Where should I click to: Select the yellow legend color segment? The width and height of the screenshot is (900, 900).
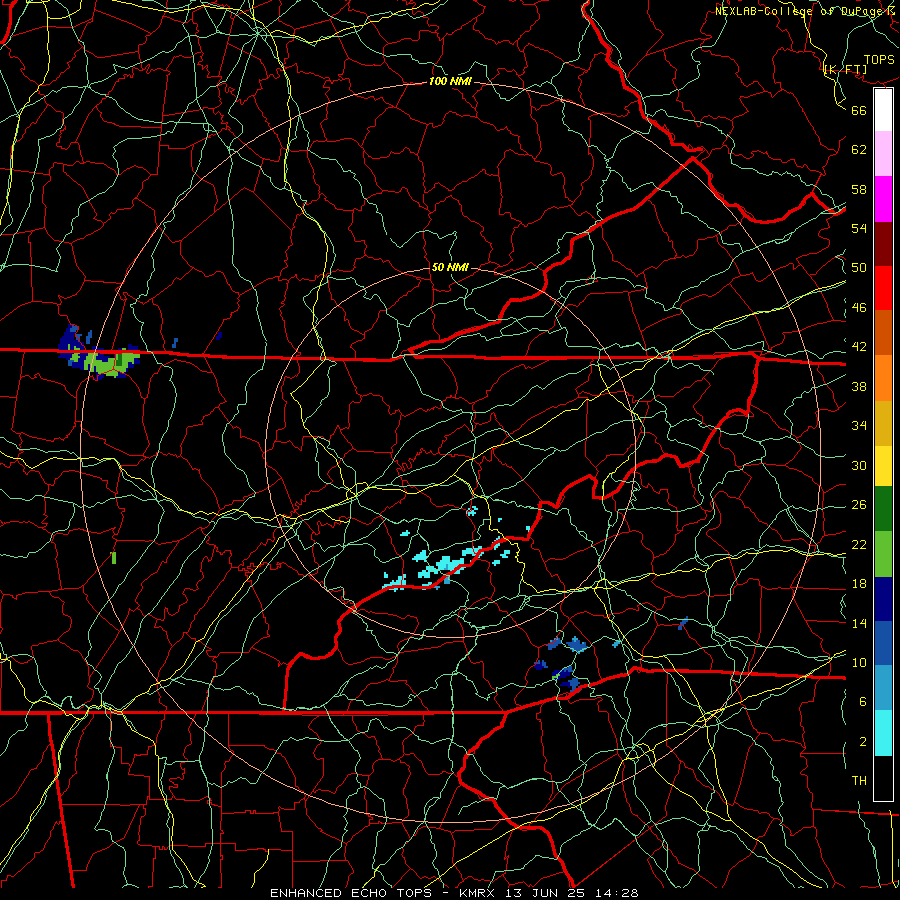tap(883, 466)
